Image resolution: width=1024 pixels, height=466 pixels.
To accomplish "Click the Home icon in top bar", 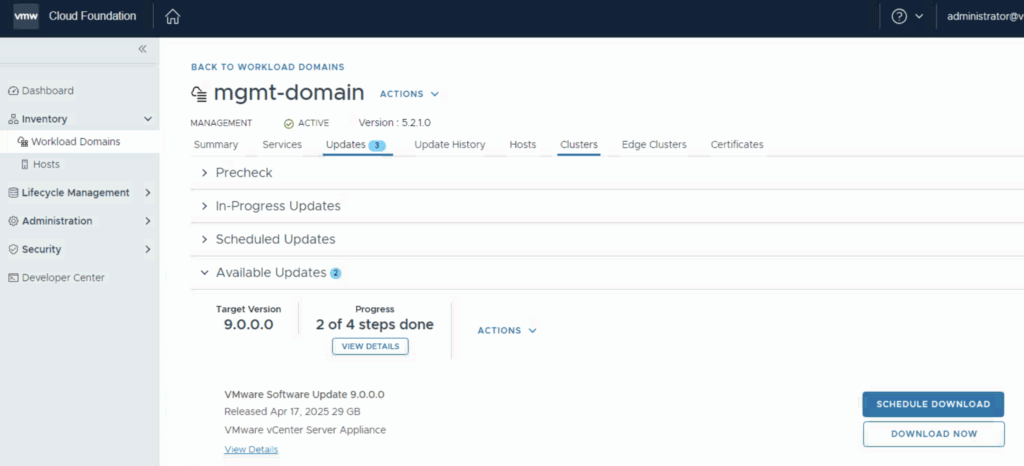I will (173, 17).
